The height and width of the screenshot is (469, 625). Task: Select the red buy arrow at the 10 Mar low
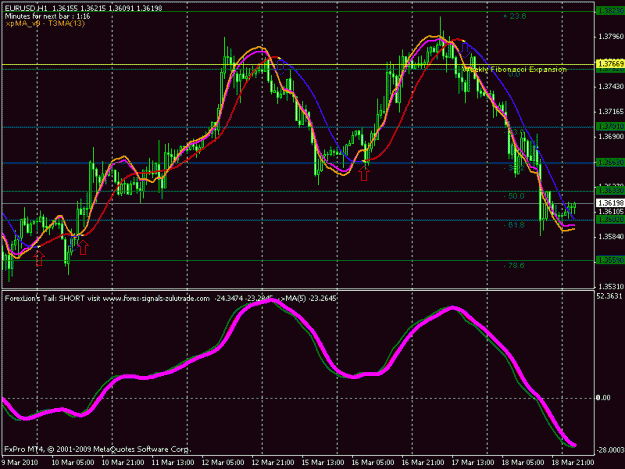click(83, 247)
